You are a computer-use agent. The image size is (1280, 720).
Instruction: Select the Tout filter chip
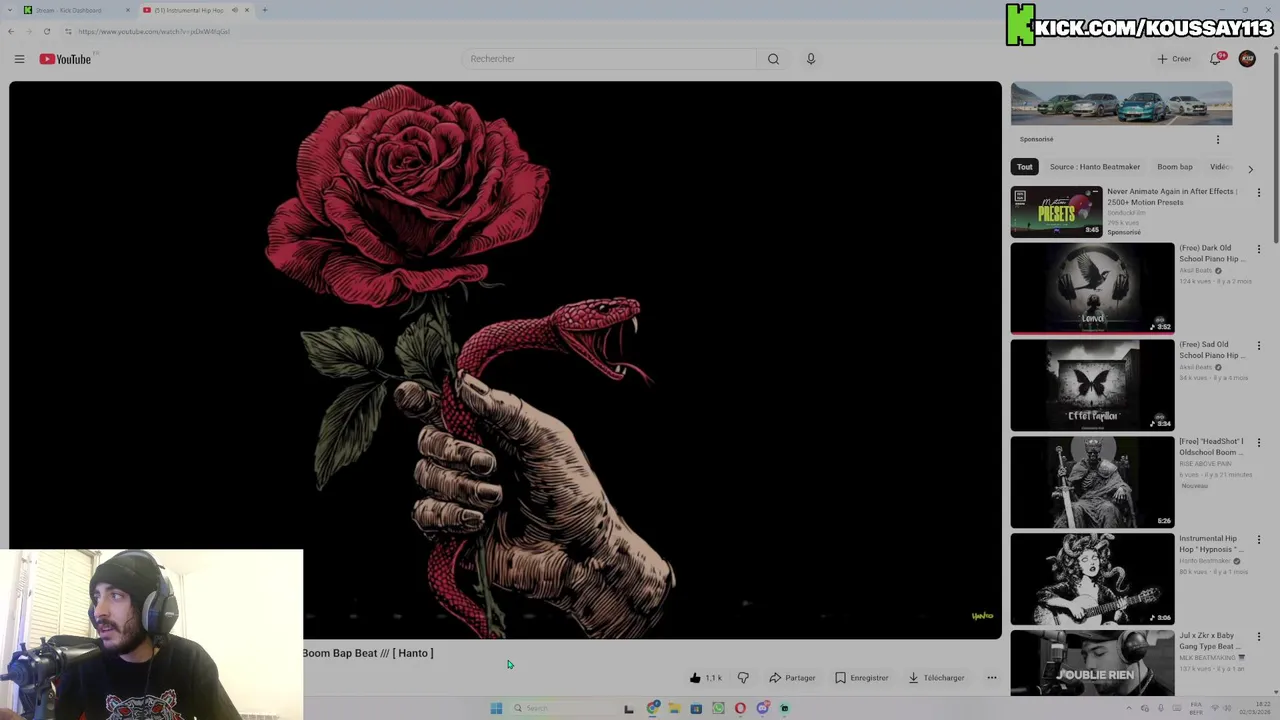(1024, 167)
